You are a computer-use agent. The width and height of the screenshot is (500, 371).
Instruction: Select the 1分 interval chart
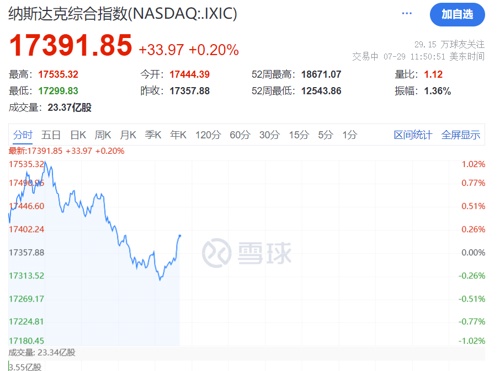point(349,135)
